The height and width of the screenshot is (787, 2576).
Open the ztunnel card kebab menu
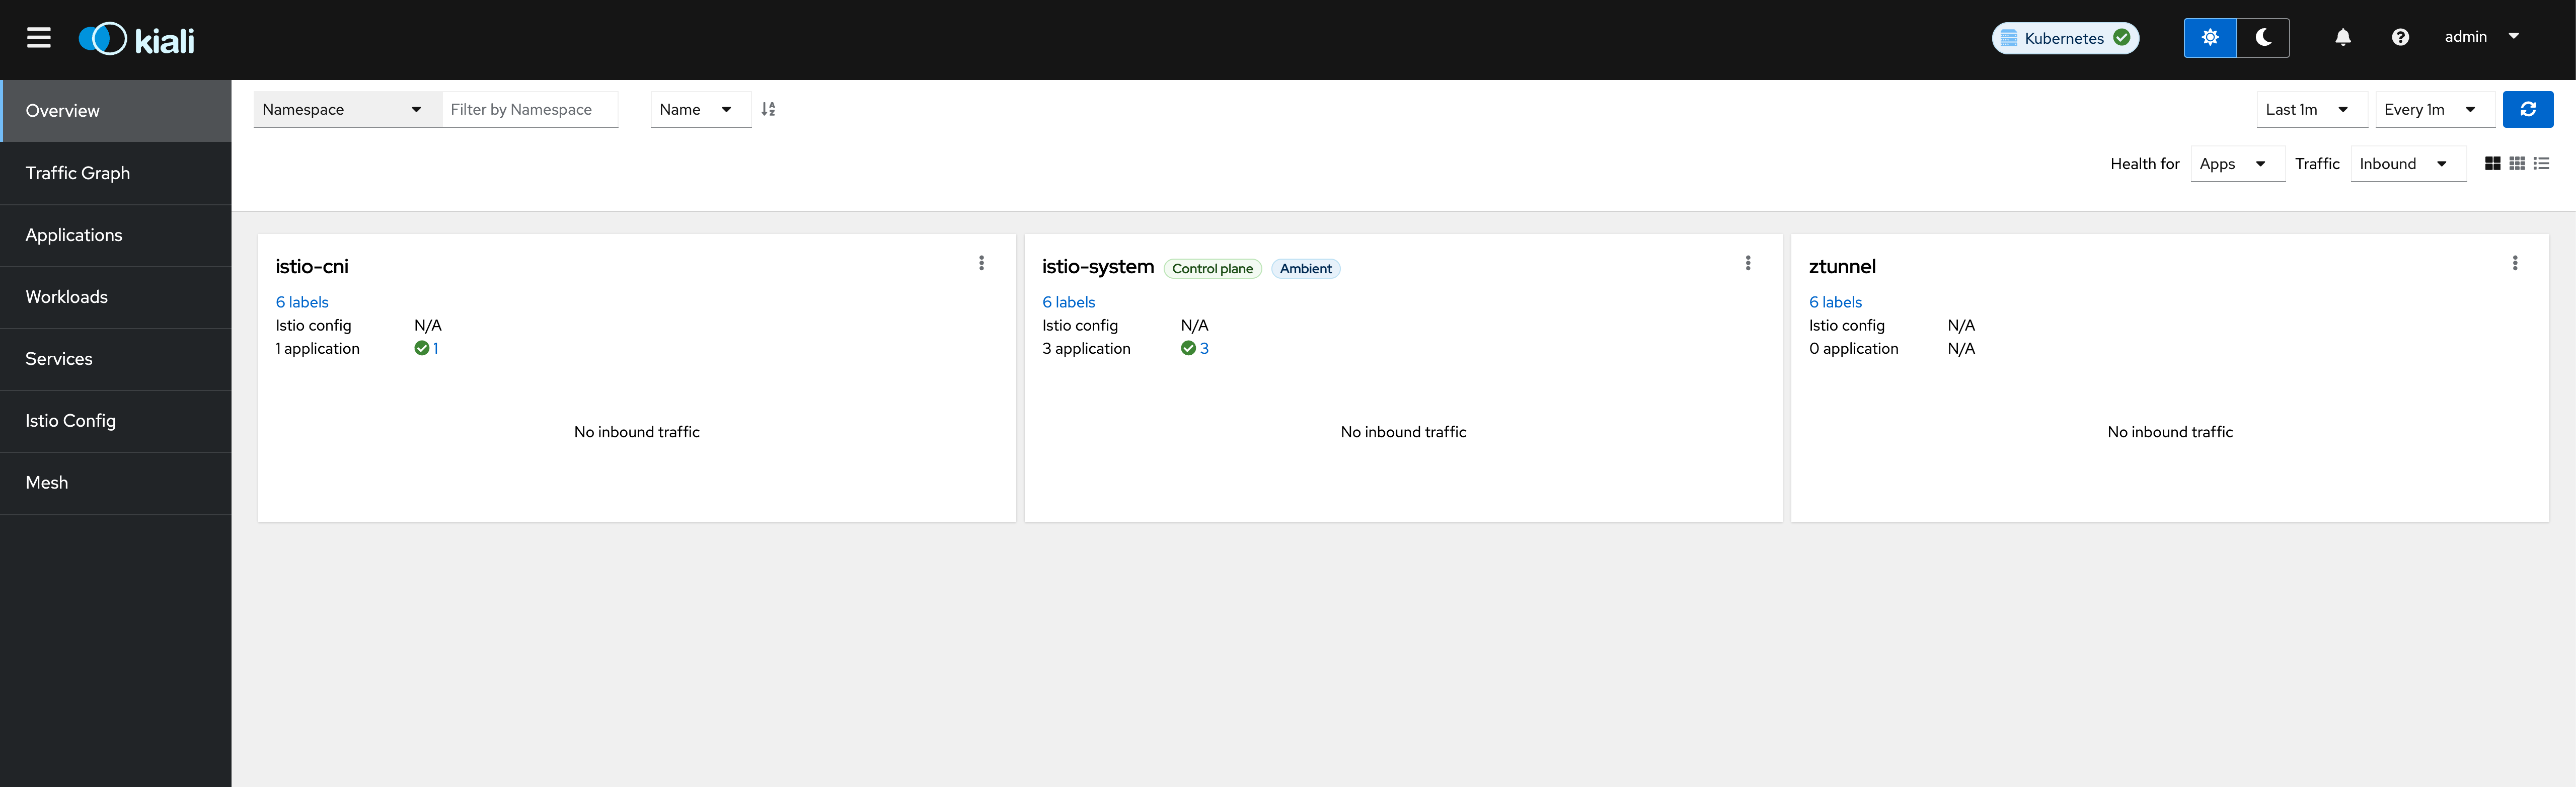pos(2514,263)
